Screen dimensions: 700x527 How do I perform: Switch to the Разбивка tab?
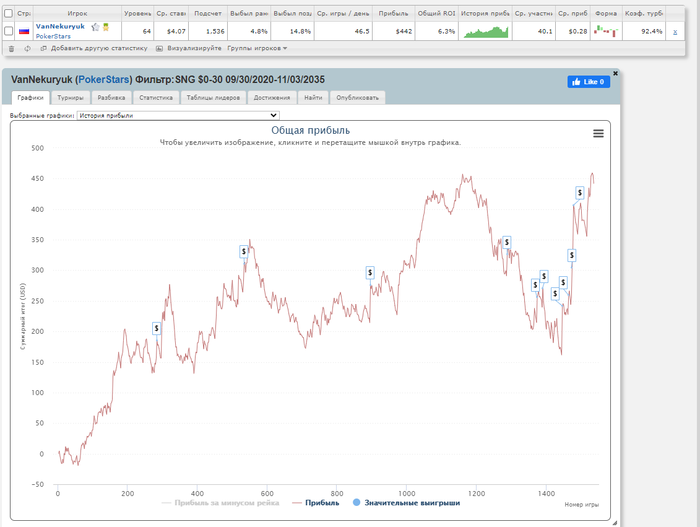click(x=111, y=98)
